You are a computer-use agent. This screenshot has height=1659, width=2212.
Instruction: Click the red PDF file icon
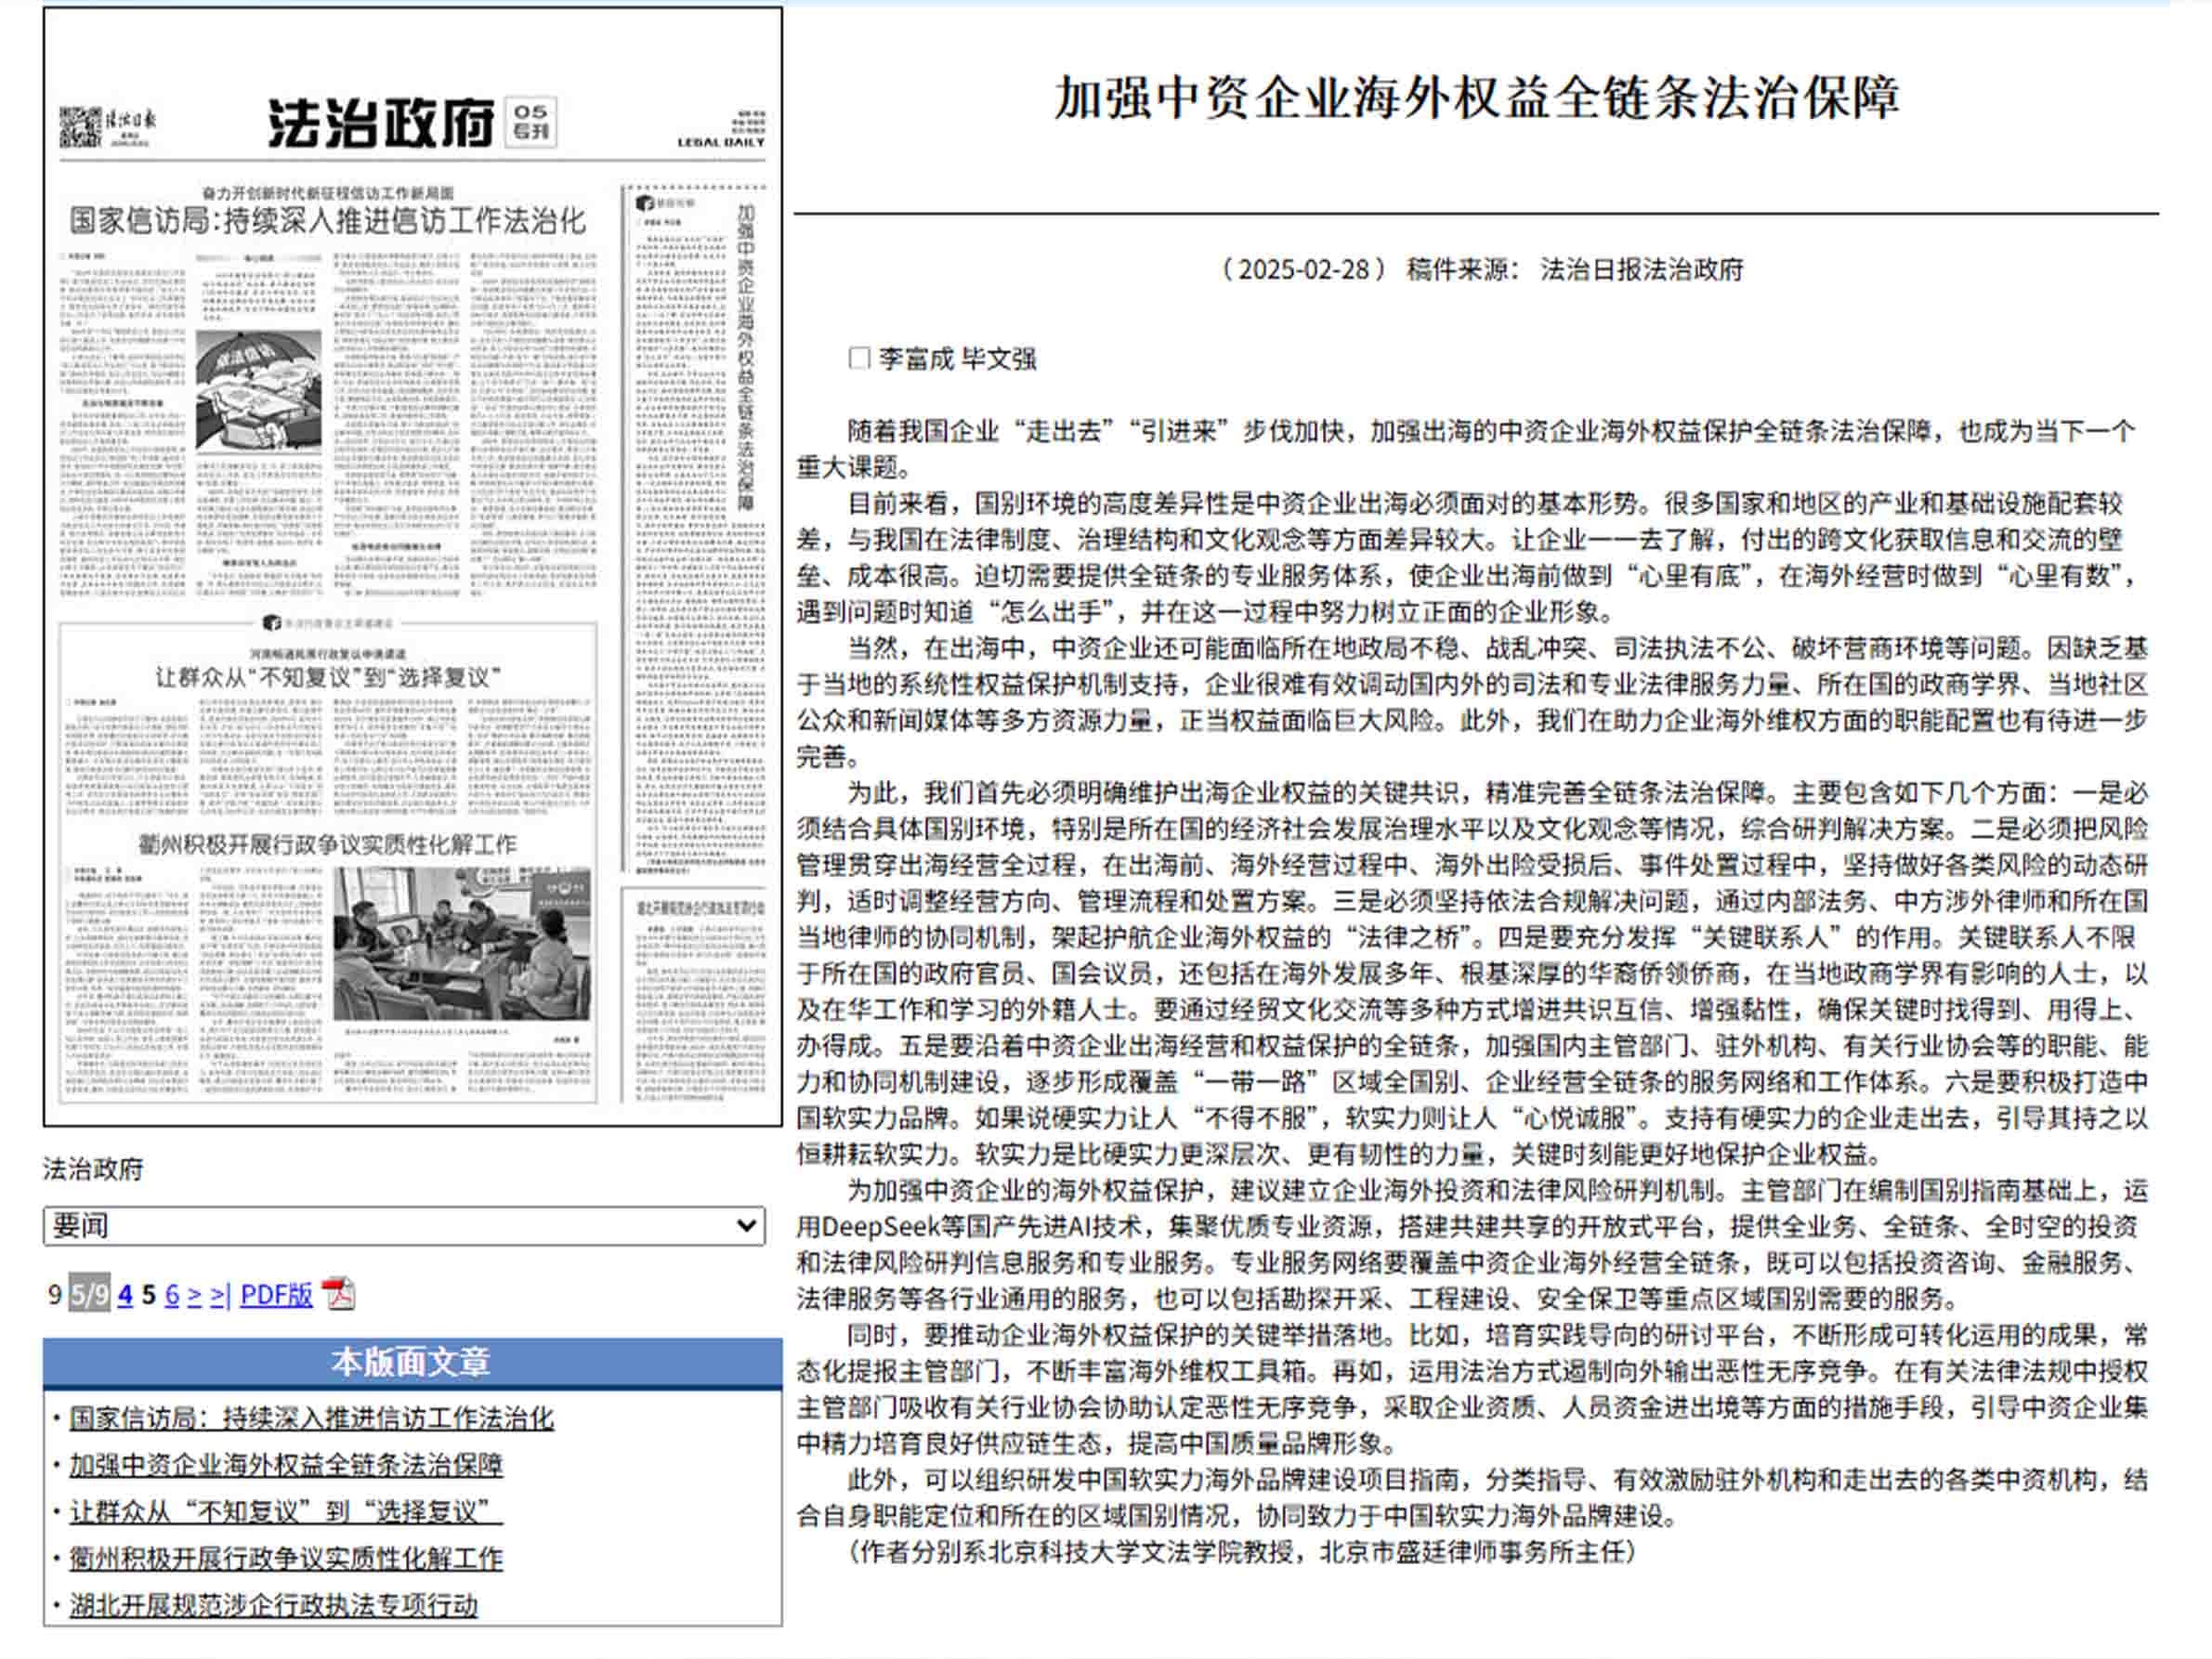[339, 1294]
